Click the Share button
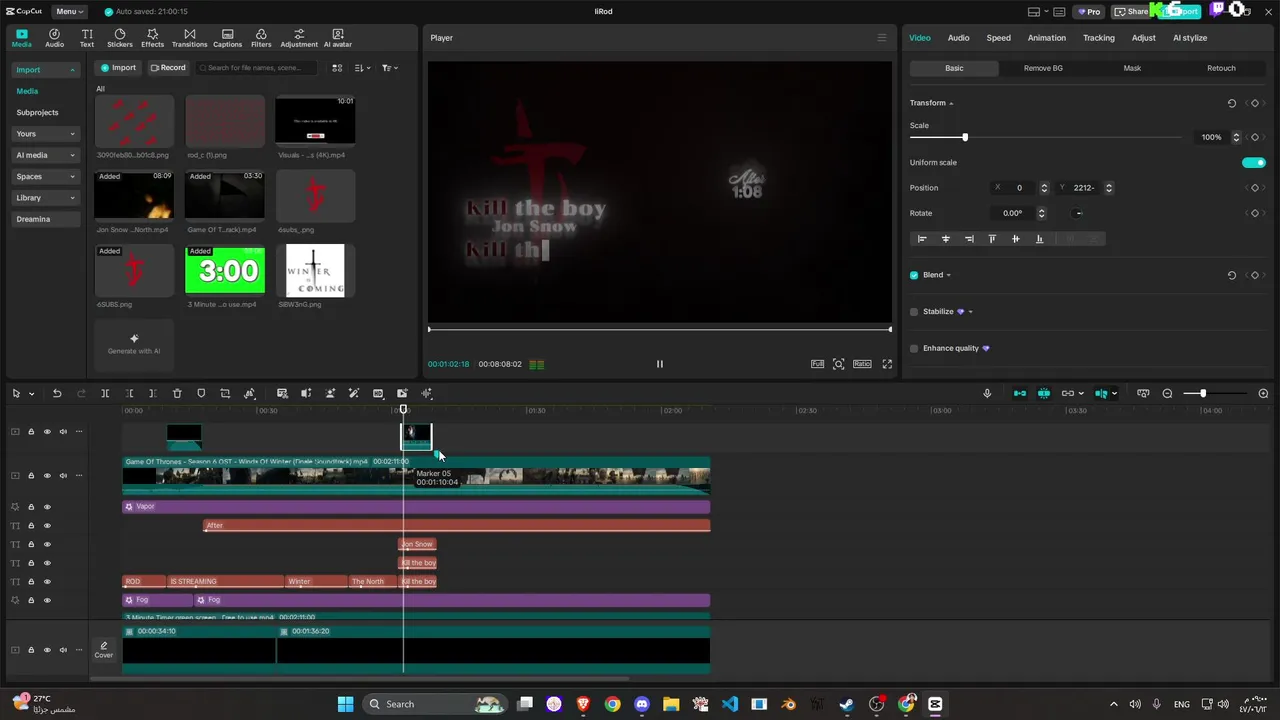This screenshot has width=1280, height=720. click(x=1132, y=12)
